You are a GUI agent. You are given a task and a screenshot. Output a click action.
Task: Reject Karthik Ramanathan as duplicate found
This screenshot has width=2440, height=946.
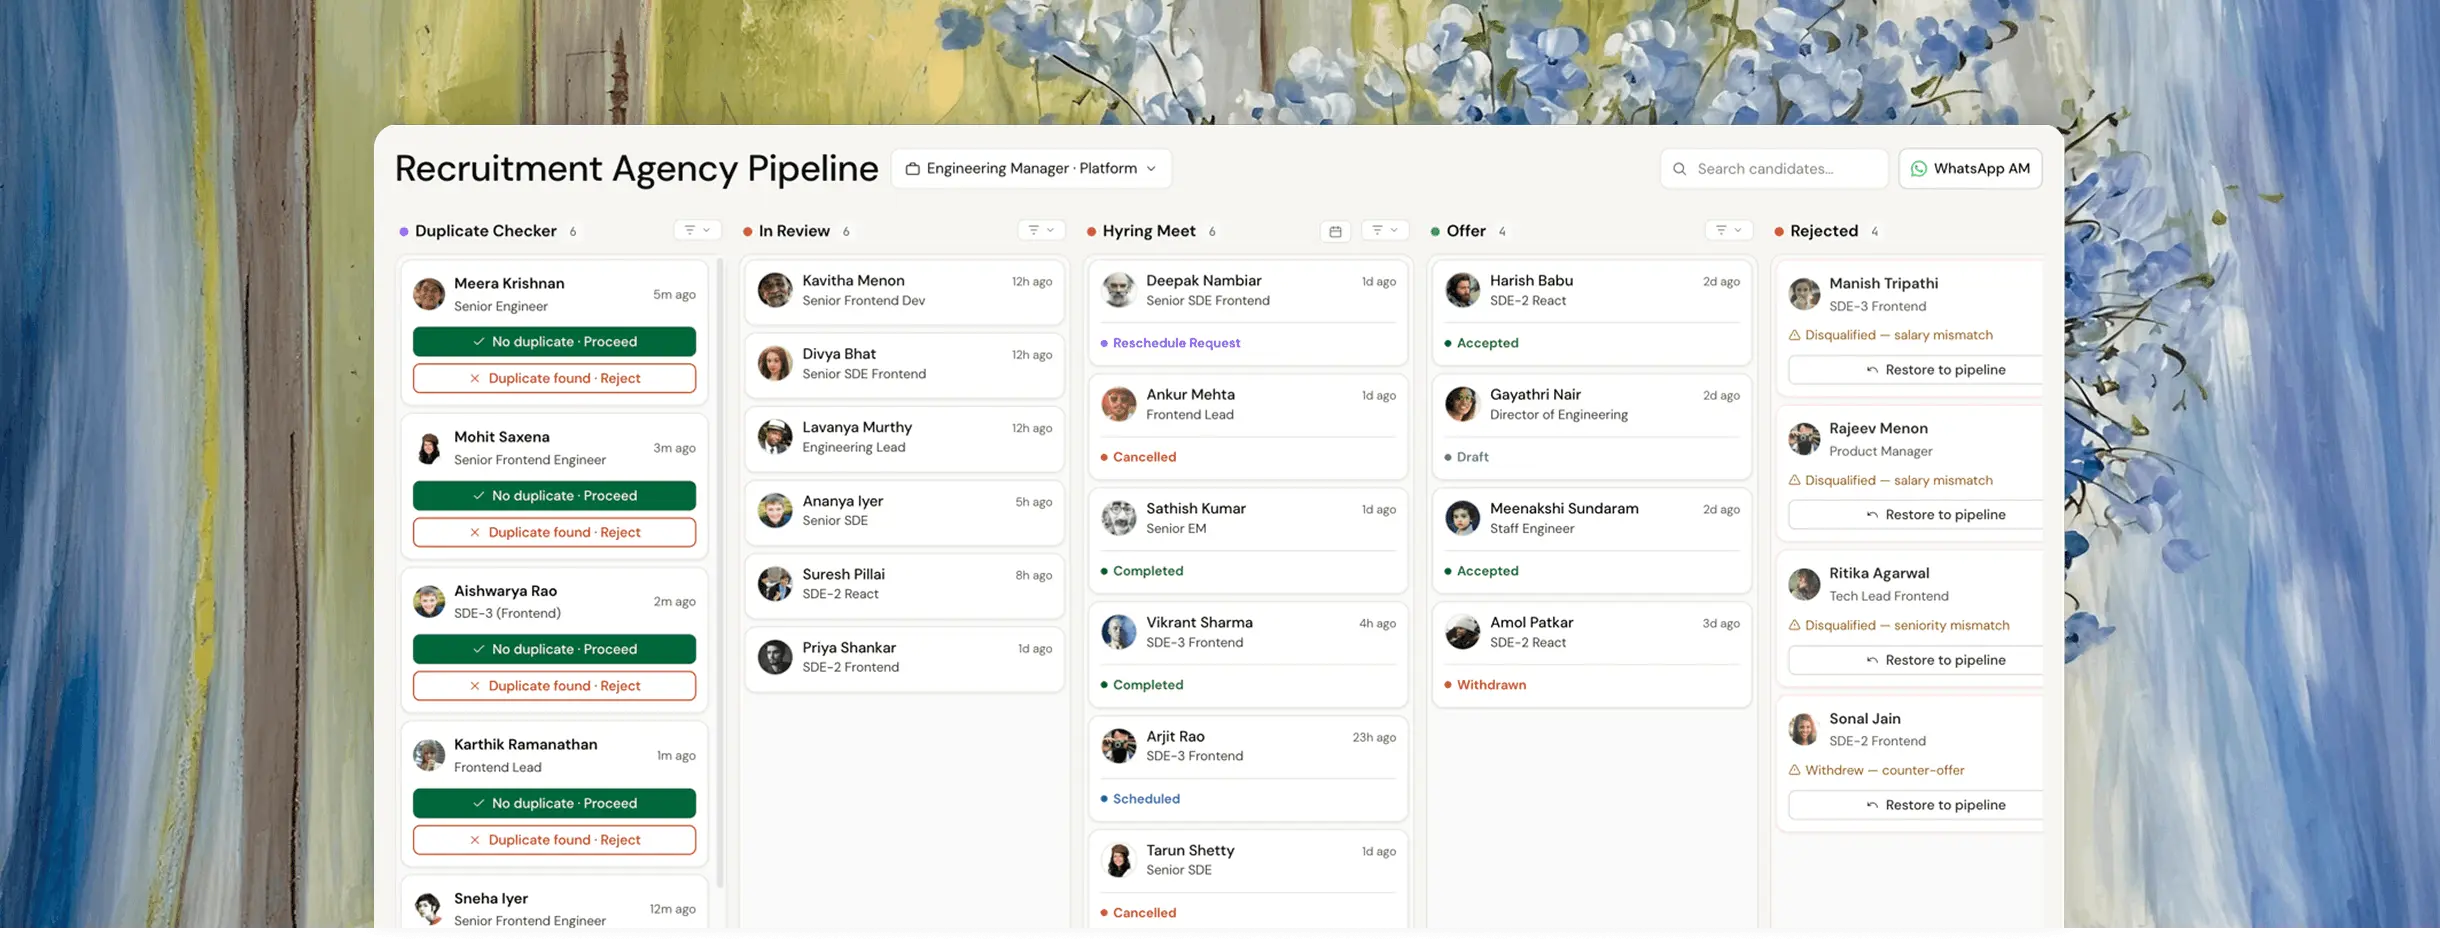coord(554,840)
